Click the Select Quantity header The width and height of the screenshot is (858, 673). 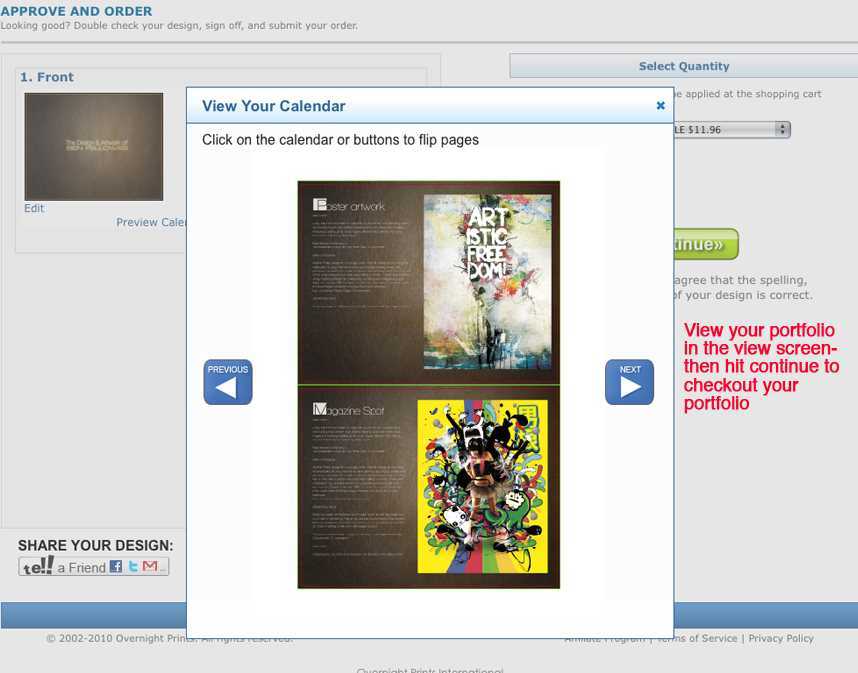click(x=684, y=66)
